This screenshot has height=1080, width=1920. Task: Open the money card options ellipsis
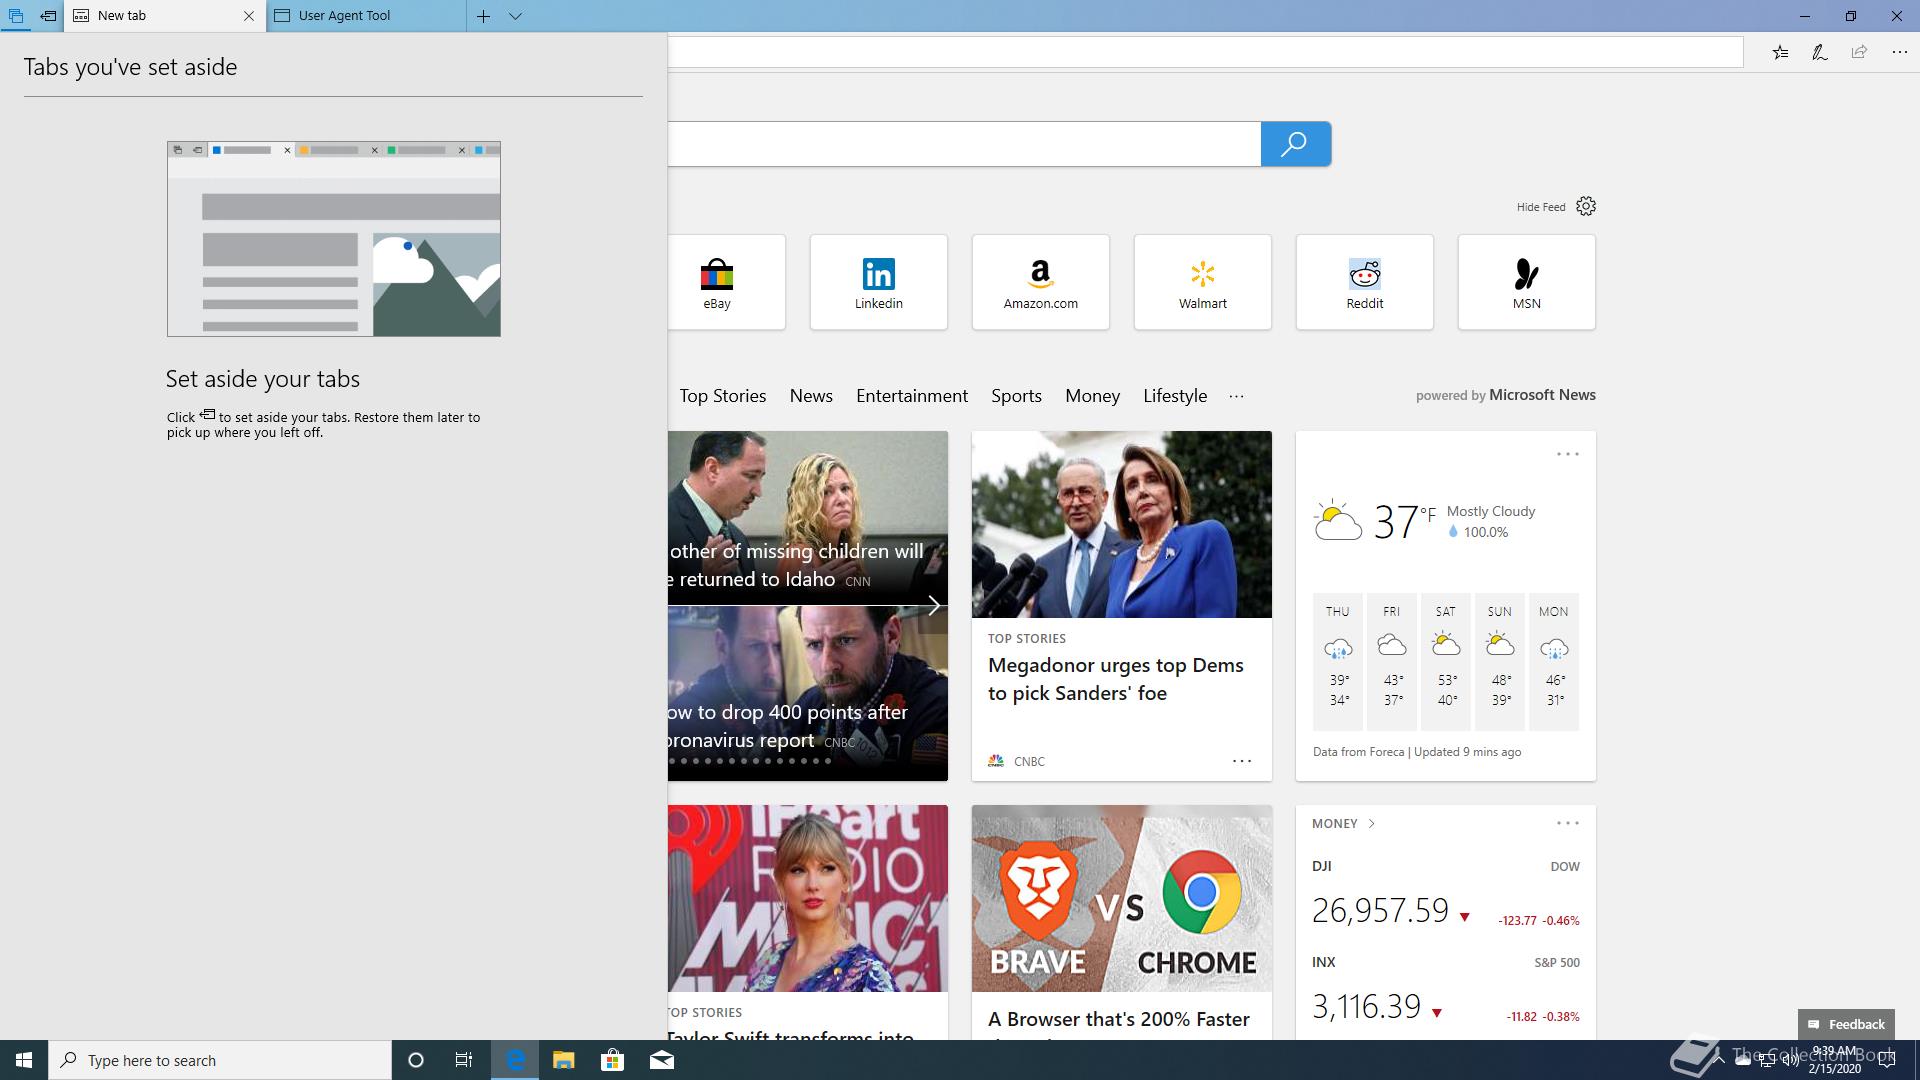point(1567,823)
